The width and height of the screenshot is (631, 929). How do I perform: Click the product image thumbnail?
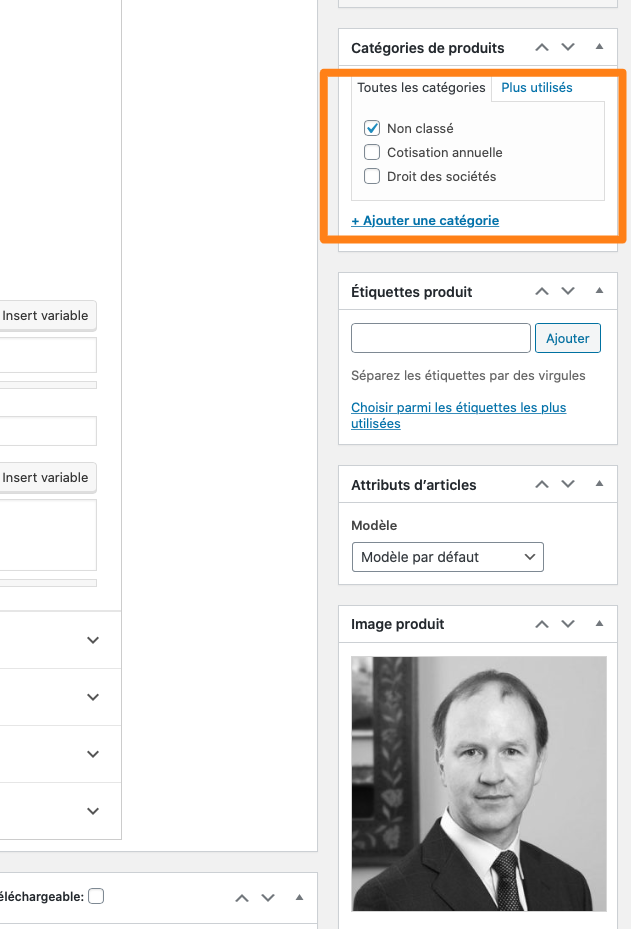point(479,783)
